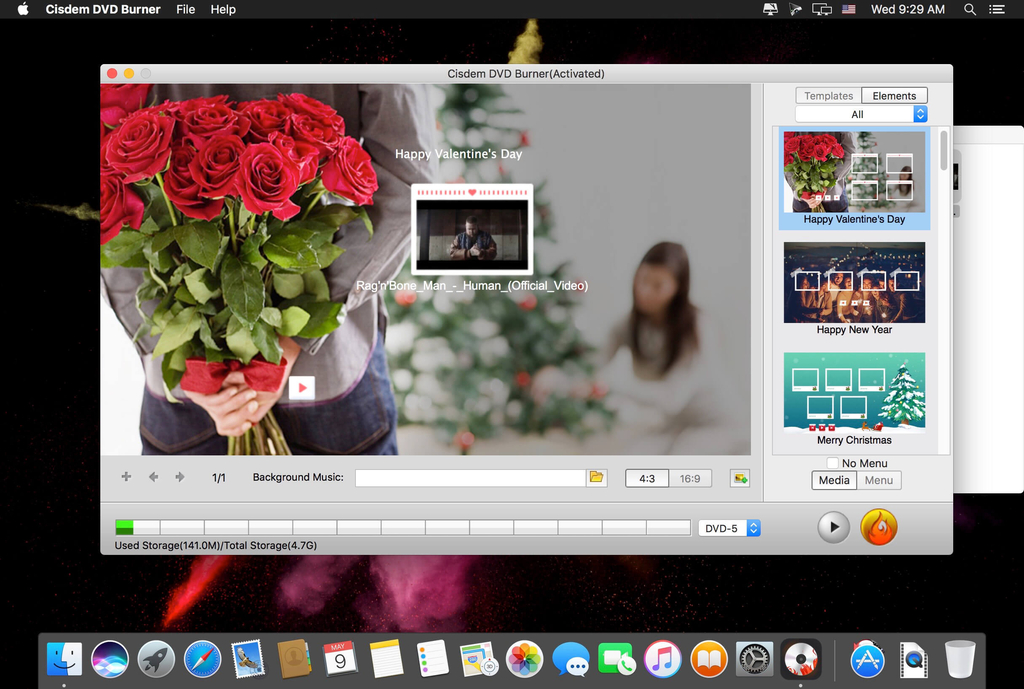Open the background music folder browser
This screenshot has height=689, width=1024.
[597, 478]
